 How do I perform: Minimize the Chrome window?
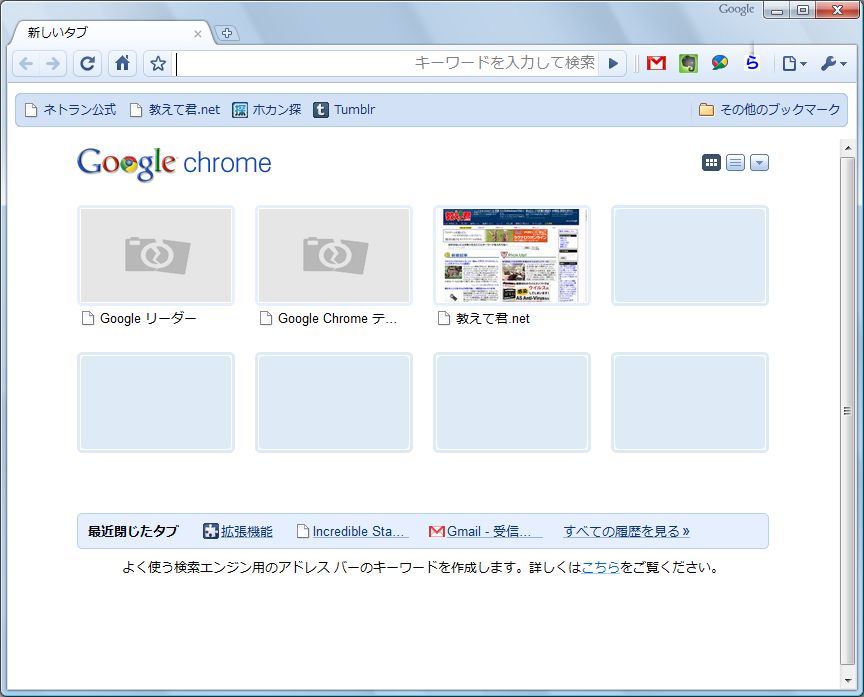(777, 10)
